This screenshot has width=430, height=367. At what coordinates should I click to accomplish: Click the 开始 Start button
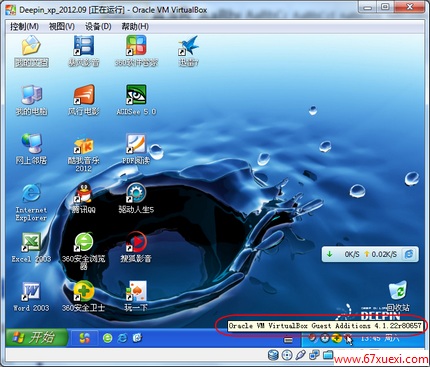(36, 338)
